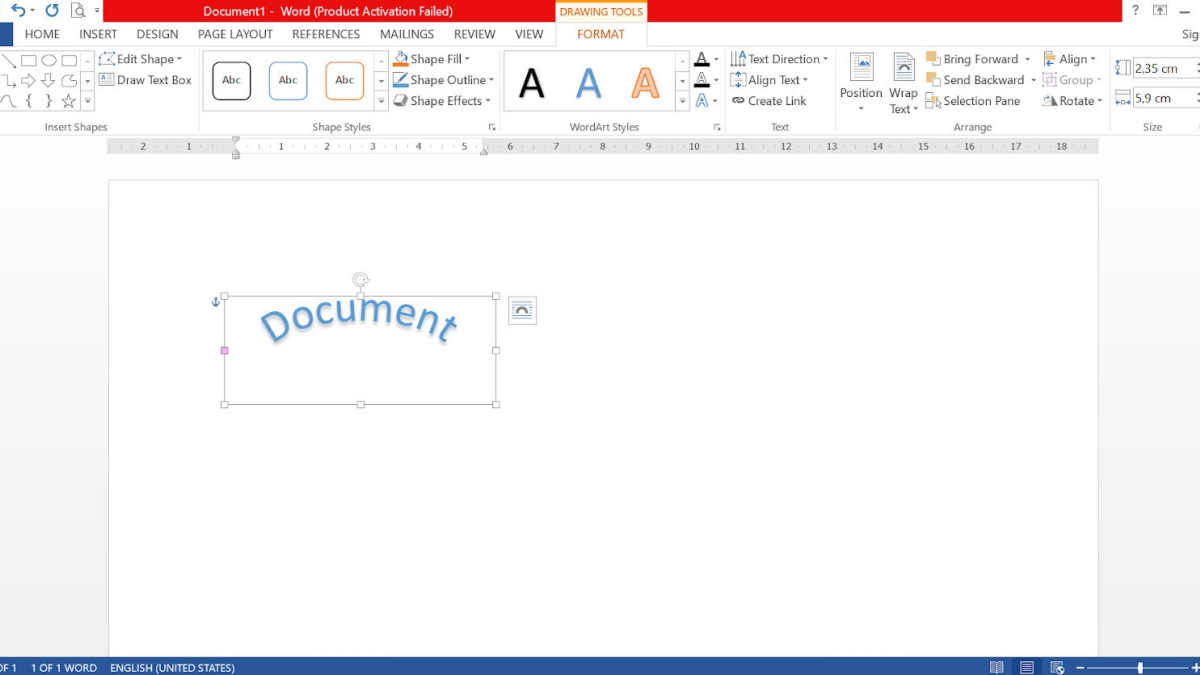Pick the right block arrow shape
Image resolution: width=1200 pixels, height=675 pixels.
[x=28, y=80]
